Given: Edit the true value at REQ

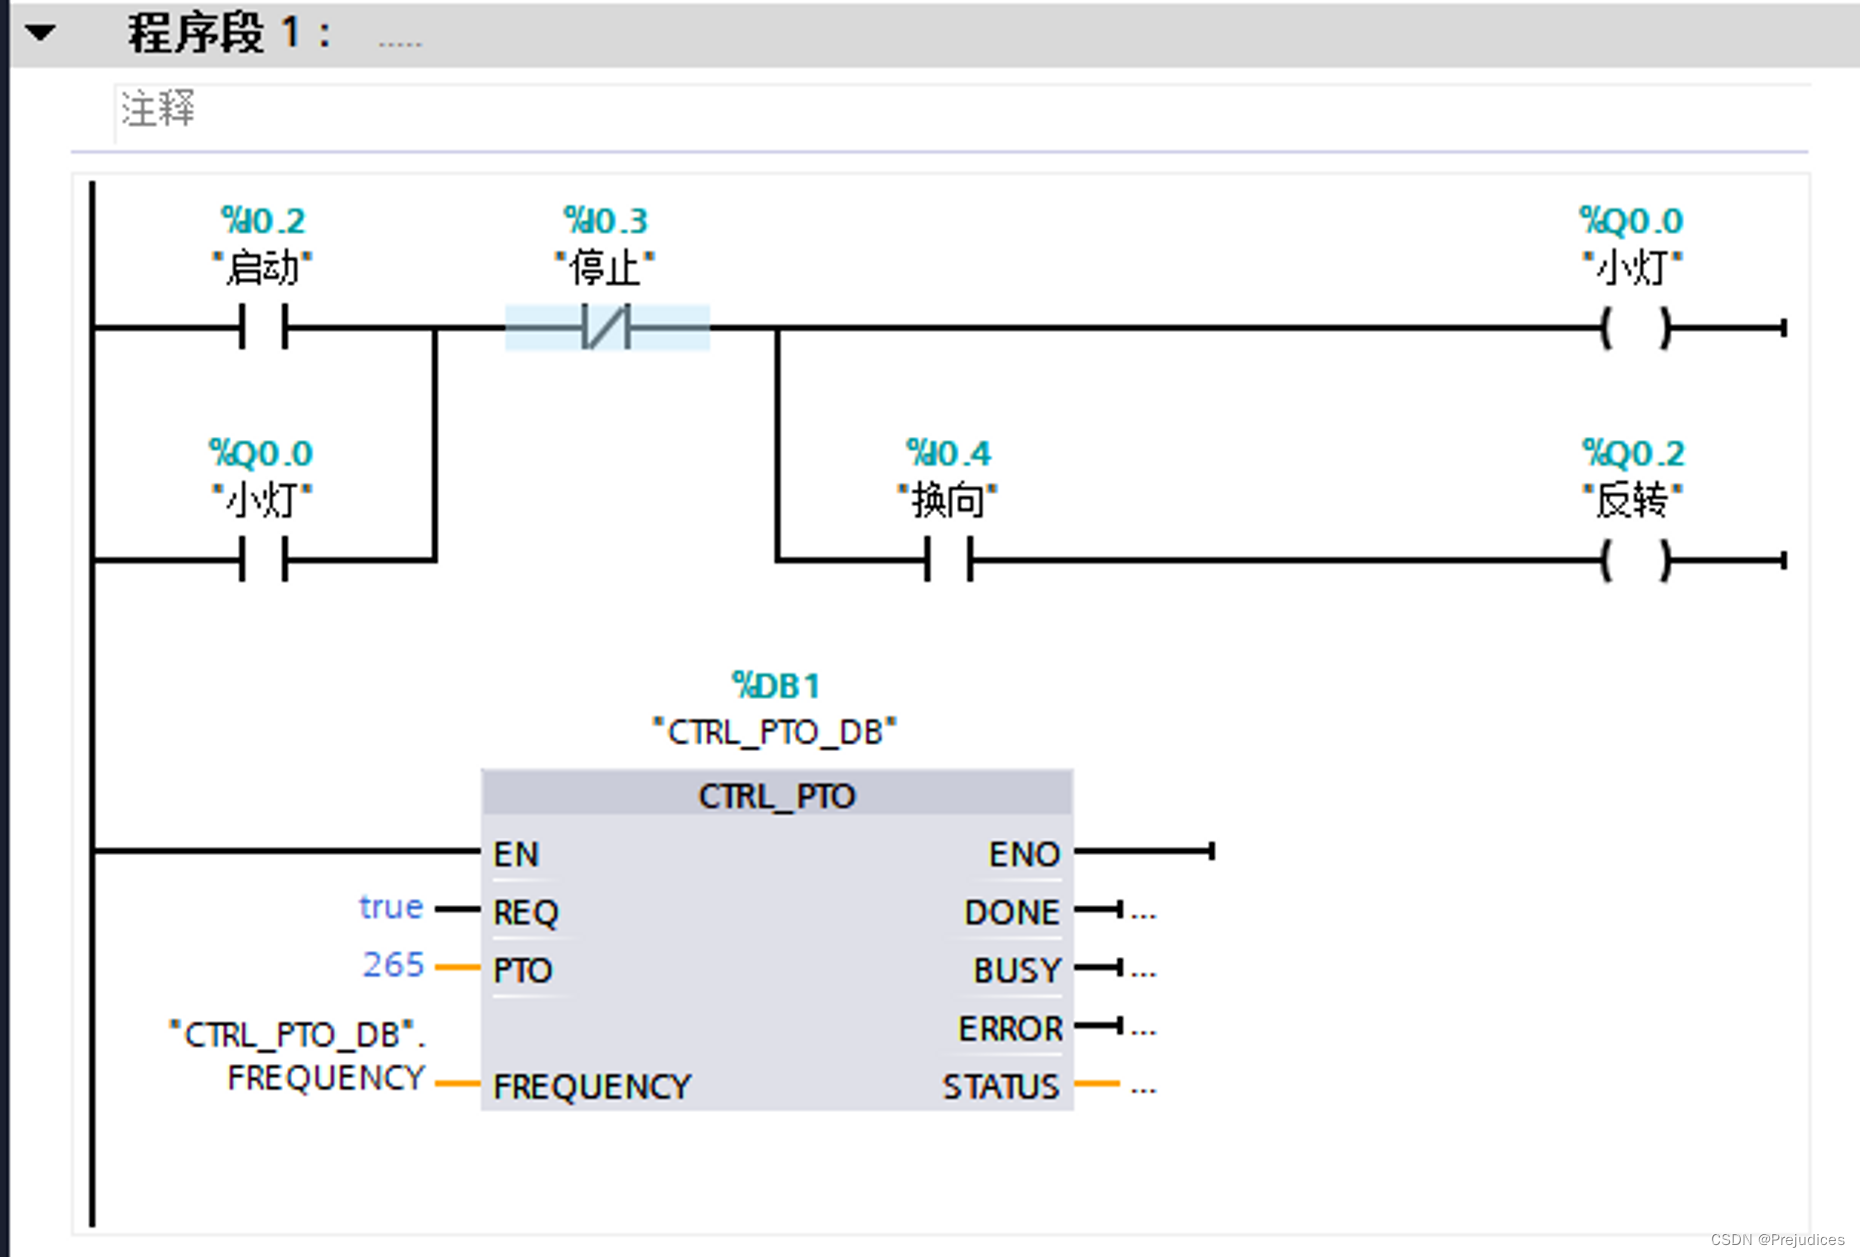Looking at the screenshot, I should (x=391, y=907).
